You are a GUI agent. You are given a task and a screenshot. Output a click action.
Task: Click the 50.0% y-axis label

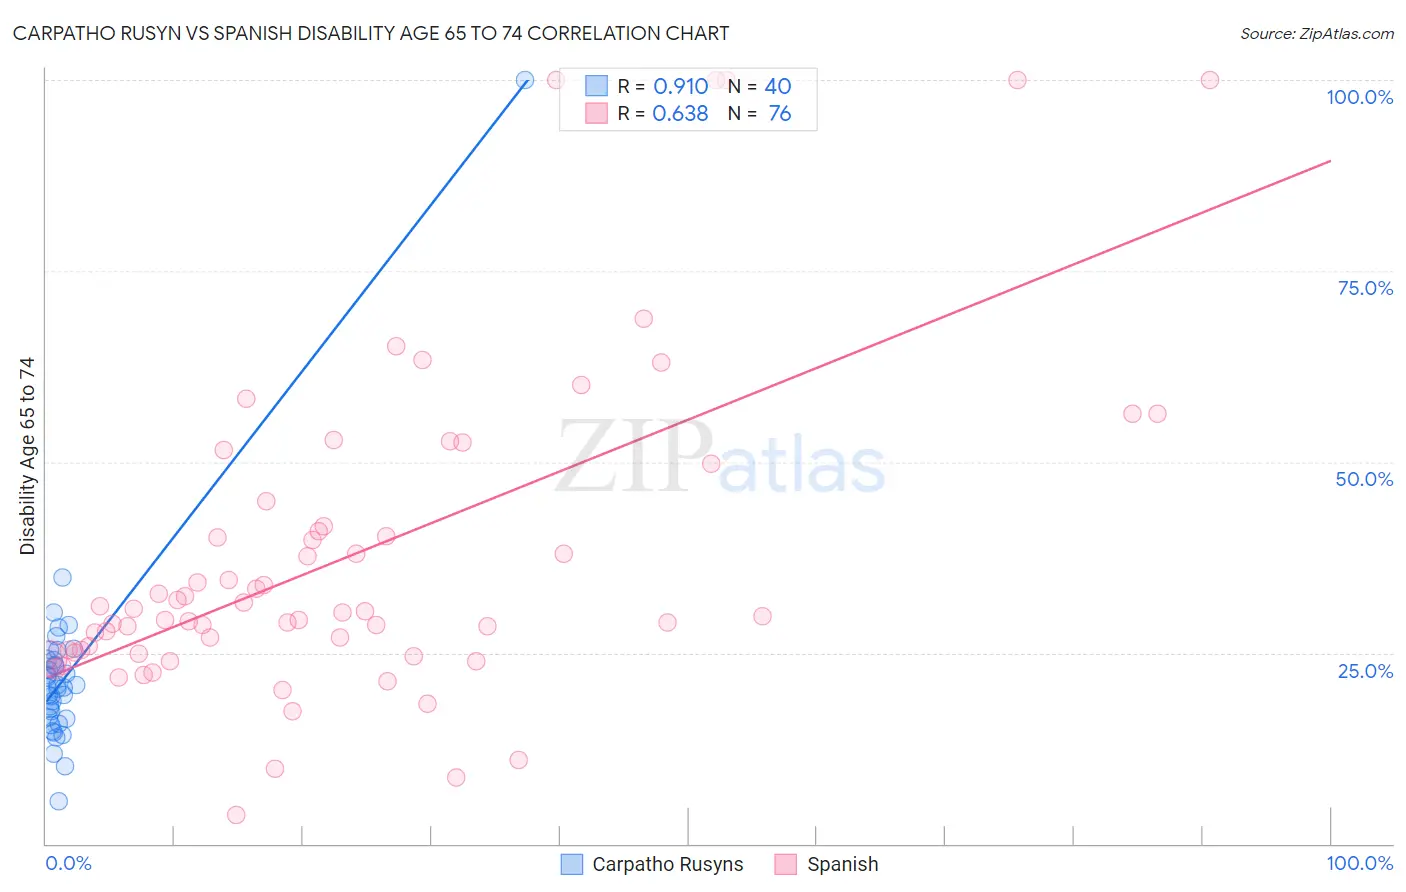tap(1364, 479)
